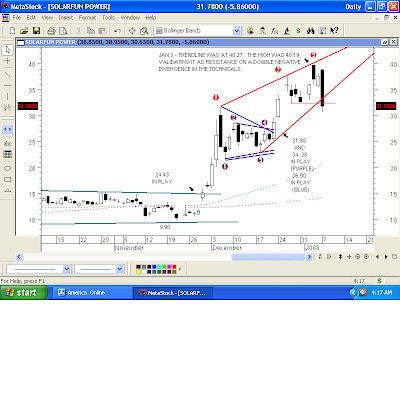Click the Cut scissors icon
This screenshot has height=400, width=400.
click(x=79, y=31)
